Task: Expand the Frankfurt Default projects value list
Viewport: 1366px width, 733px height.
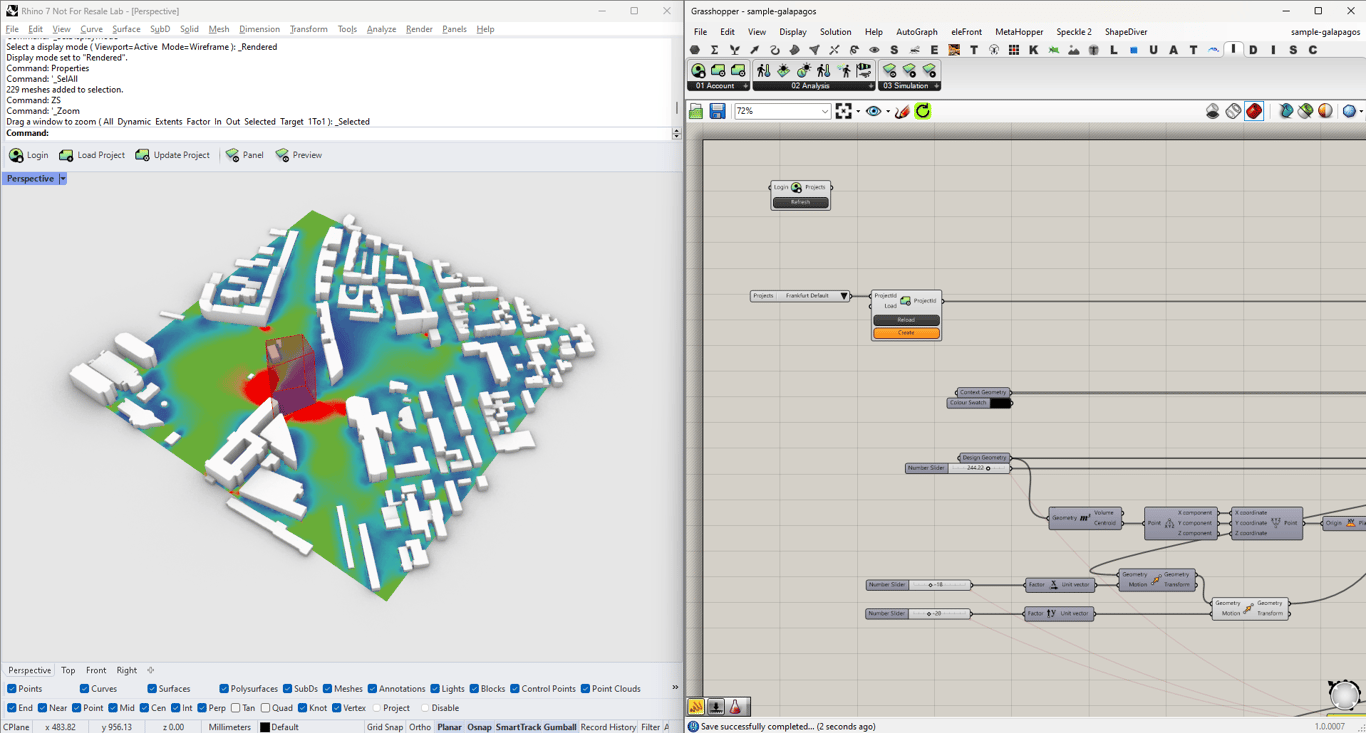Action: point(844,296)
